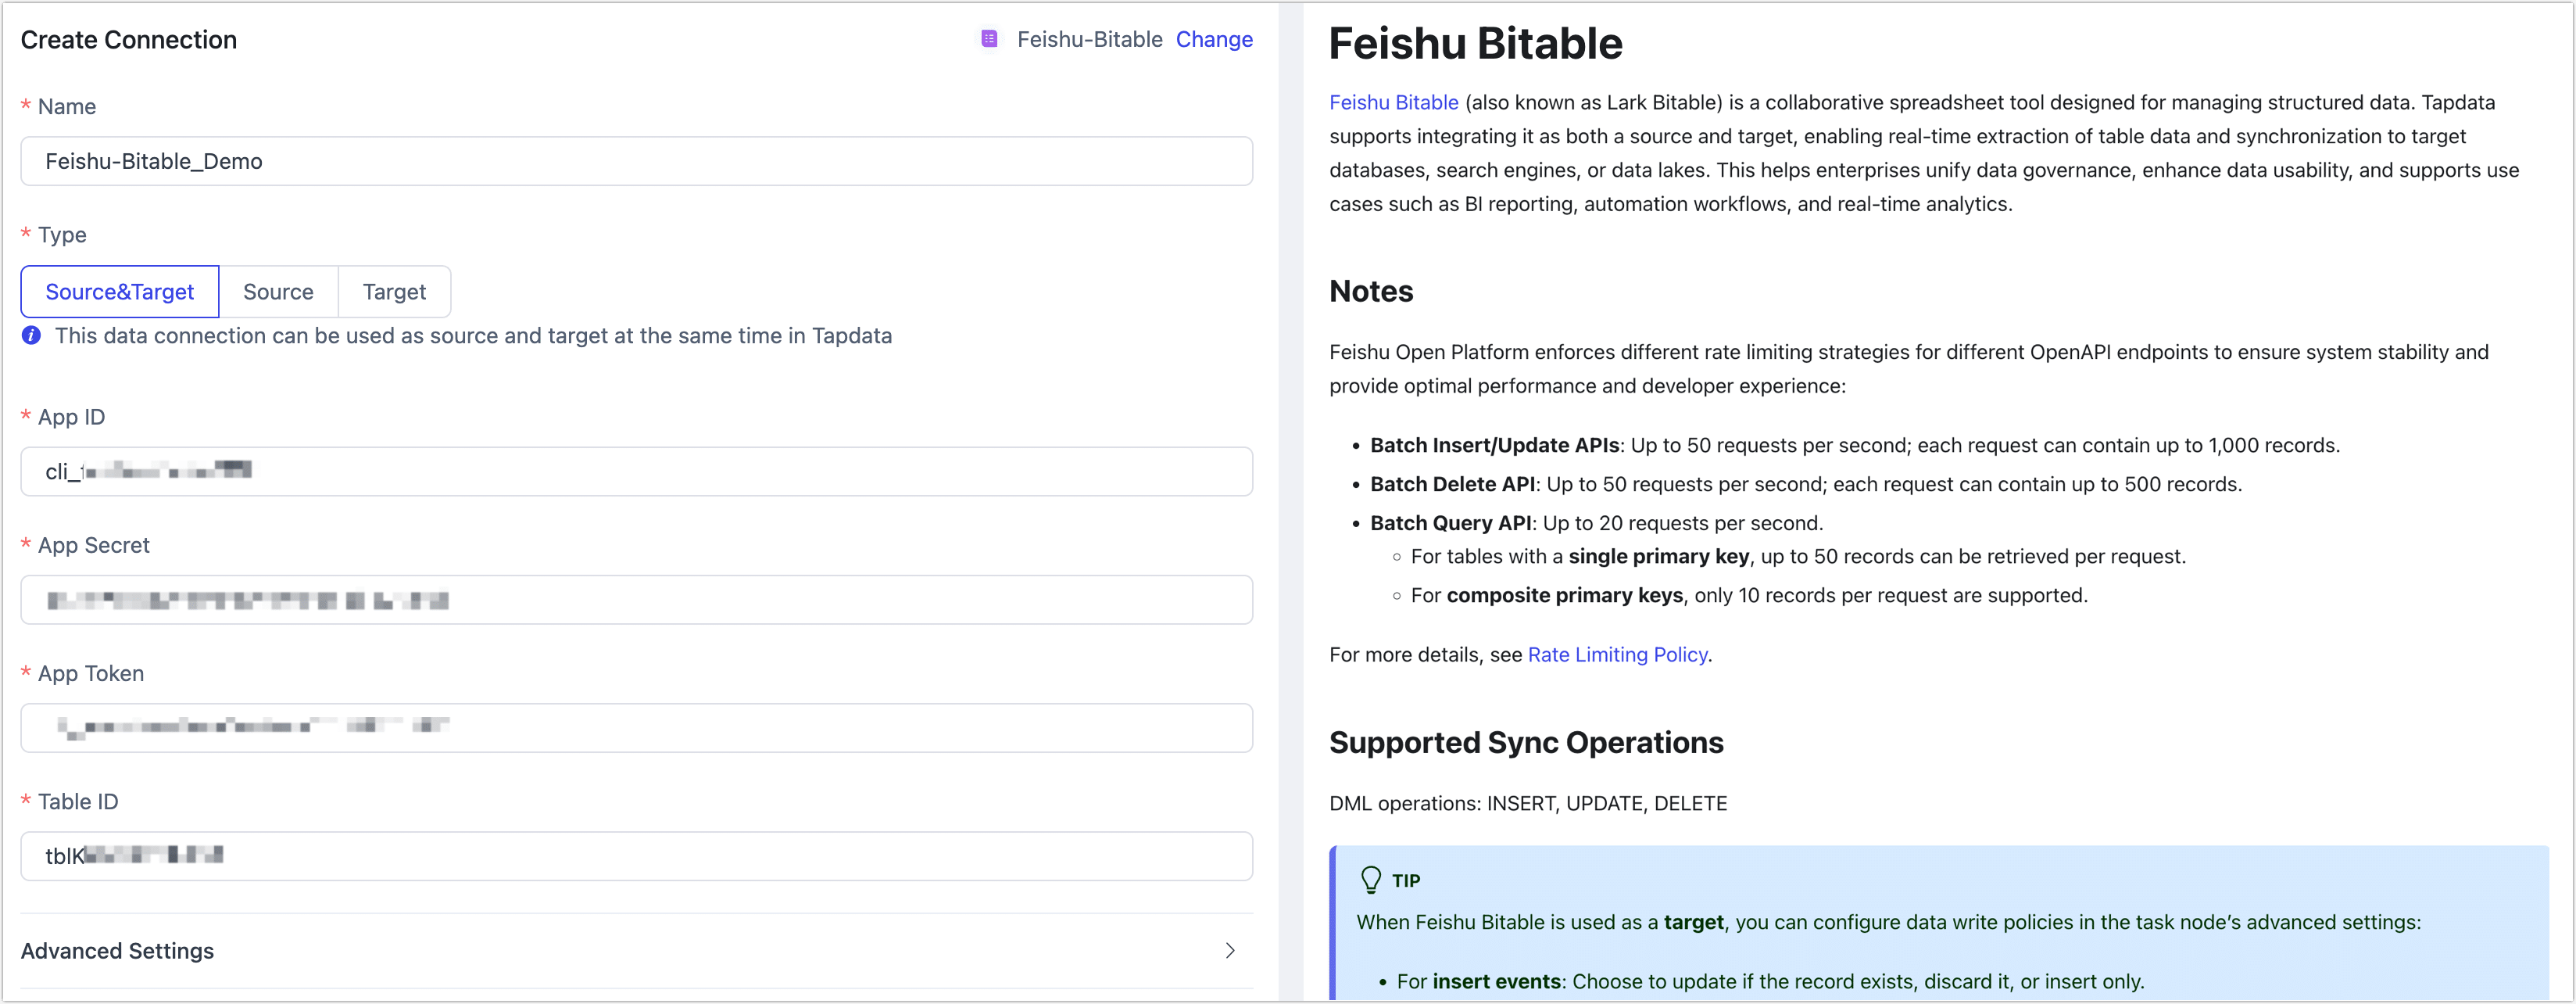
Task: Select the Source&Target connection type
Action: (x=120, y=292)
